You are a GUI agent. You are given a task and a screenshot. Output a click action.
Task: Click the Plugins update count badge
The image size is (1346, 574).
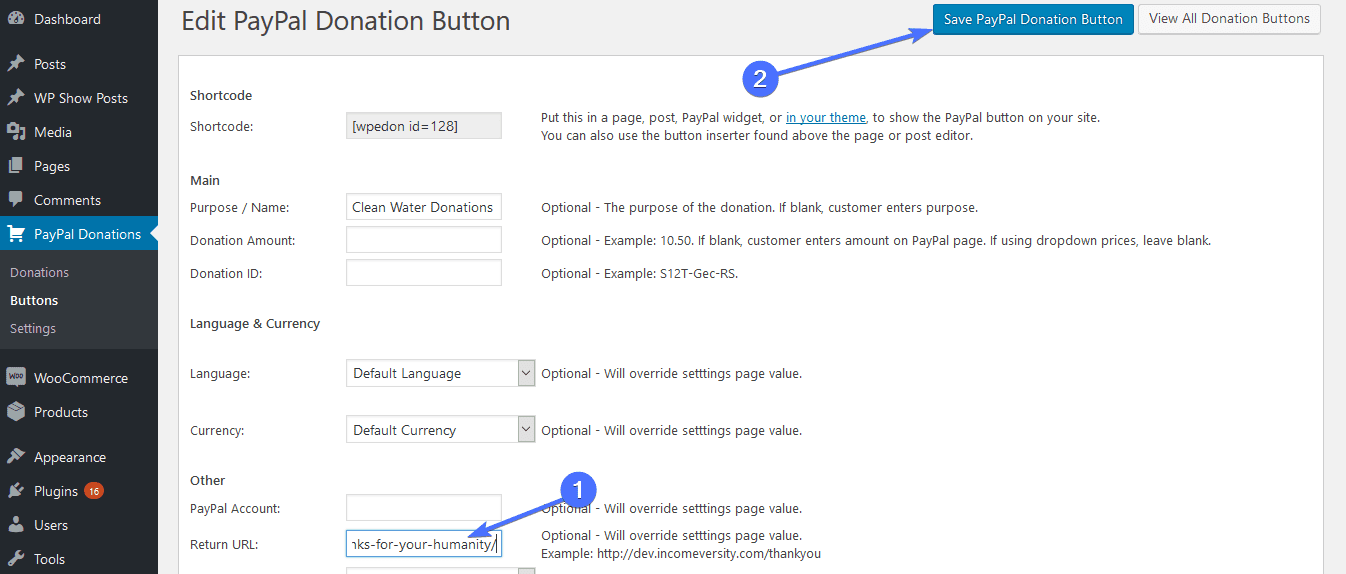(x=94, y=491)
